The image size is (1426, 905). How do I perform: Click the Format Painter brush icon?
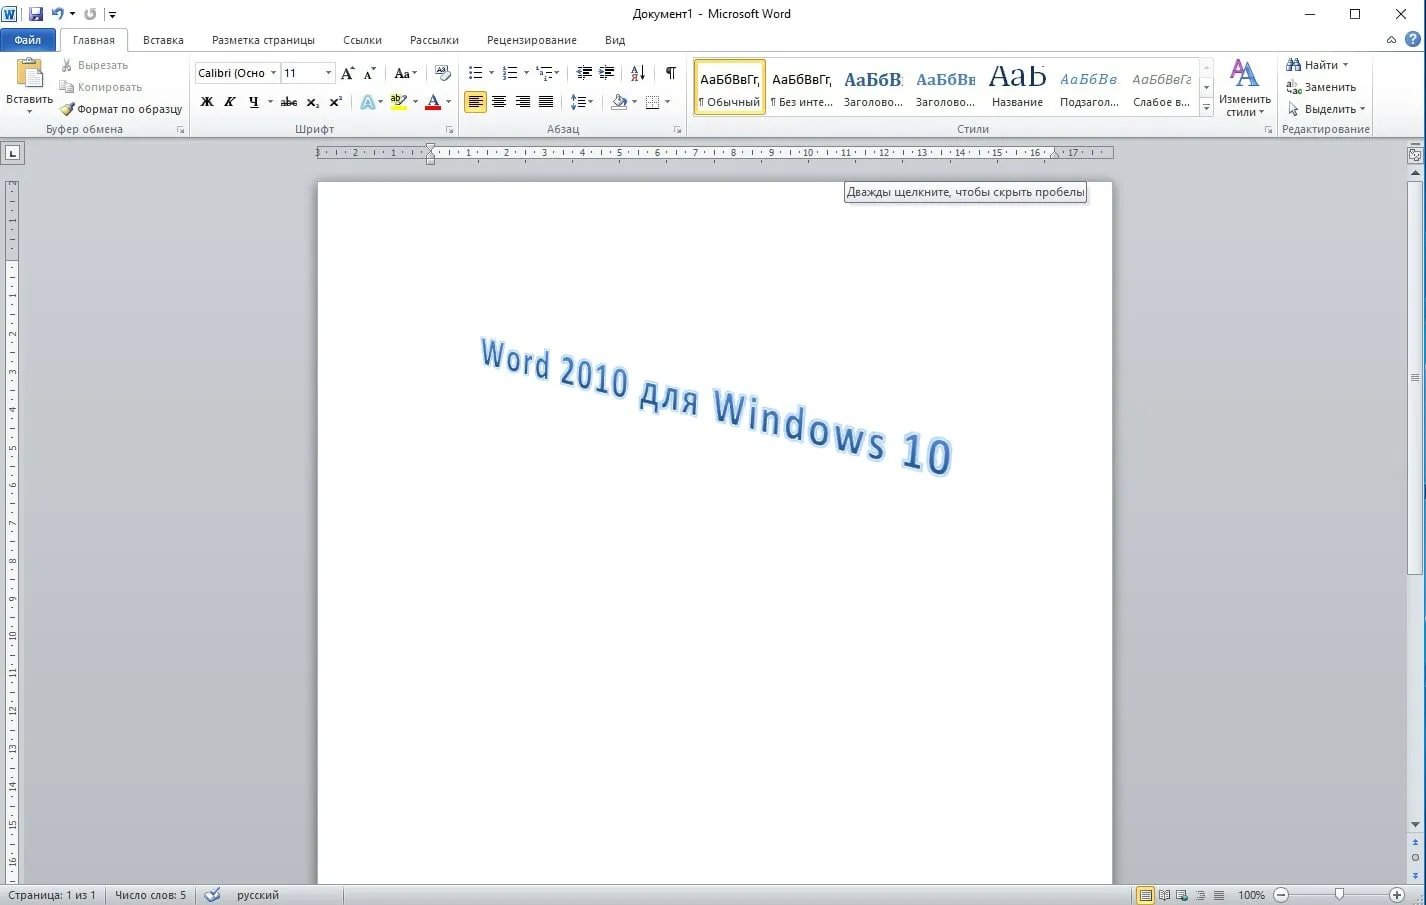pos(67,109)
